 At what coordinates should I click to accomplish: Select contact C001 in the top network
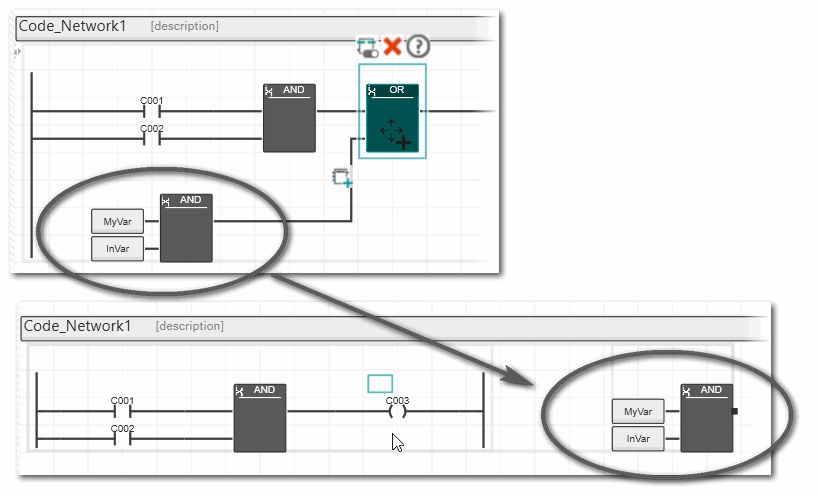tap(151, 109)
